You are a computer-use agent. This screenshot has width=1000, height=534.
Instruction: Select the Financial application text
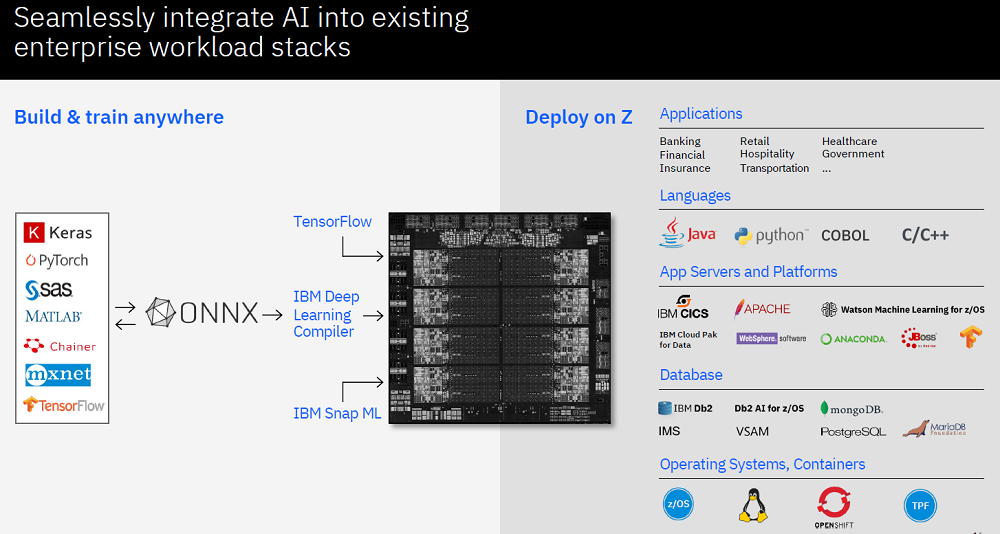tap(682, 155)
